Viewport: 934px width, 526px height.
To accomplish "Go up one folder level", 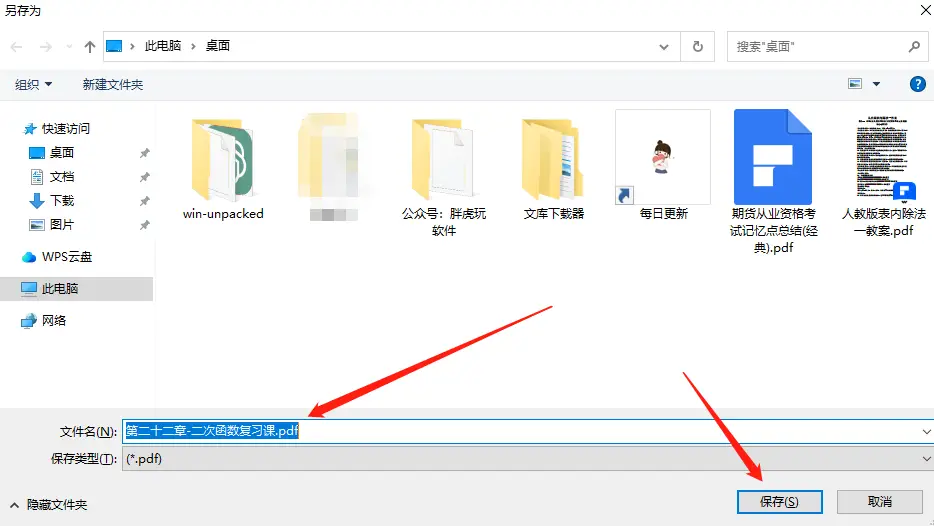I will pyautogui.click(x=89, y=46).
